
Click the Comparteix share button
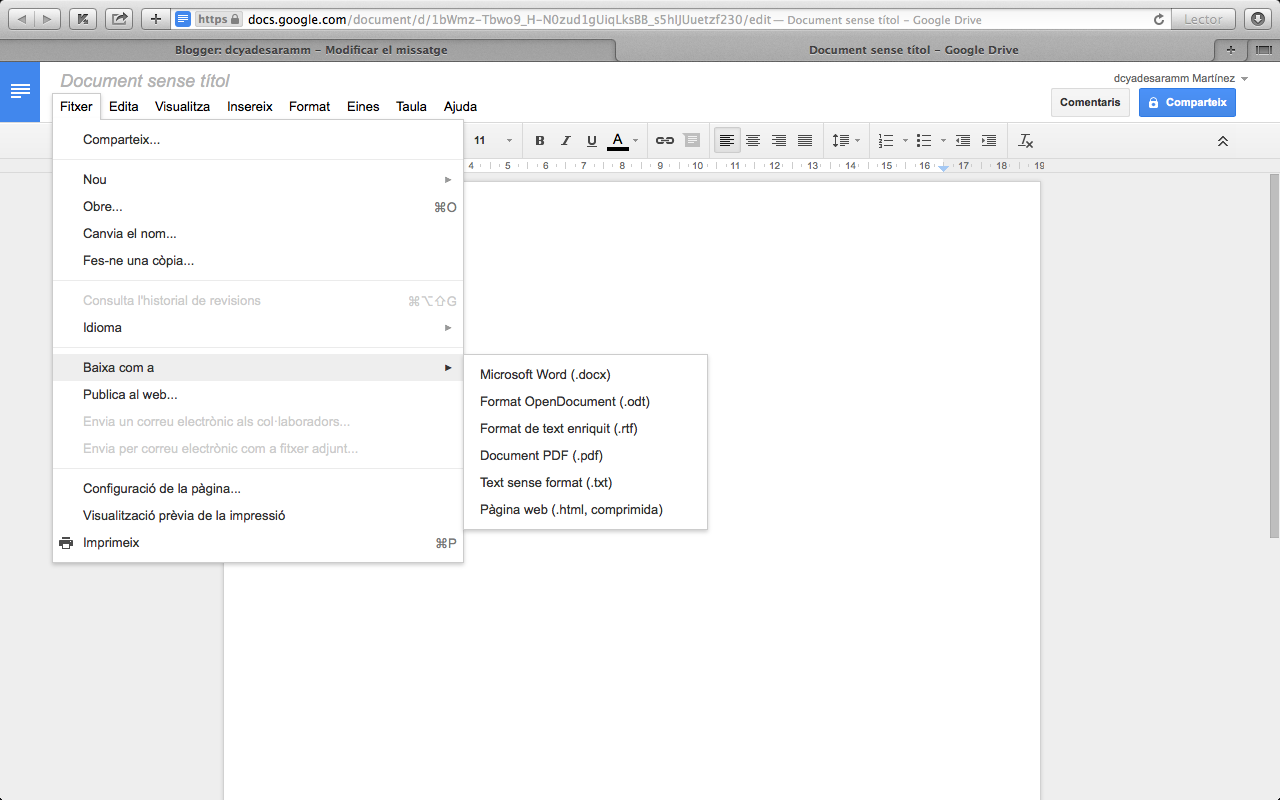[1187, 102]
